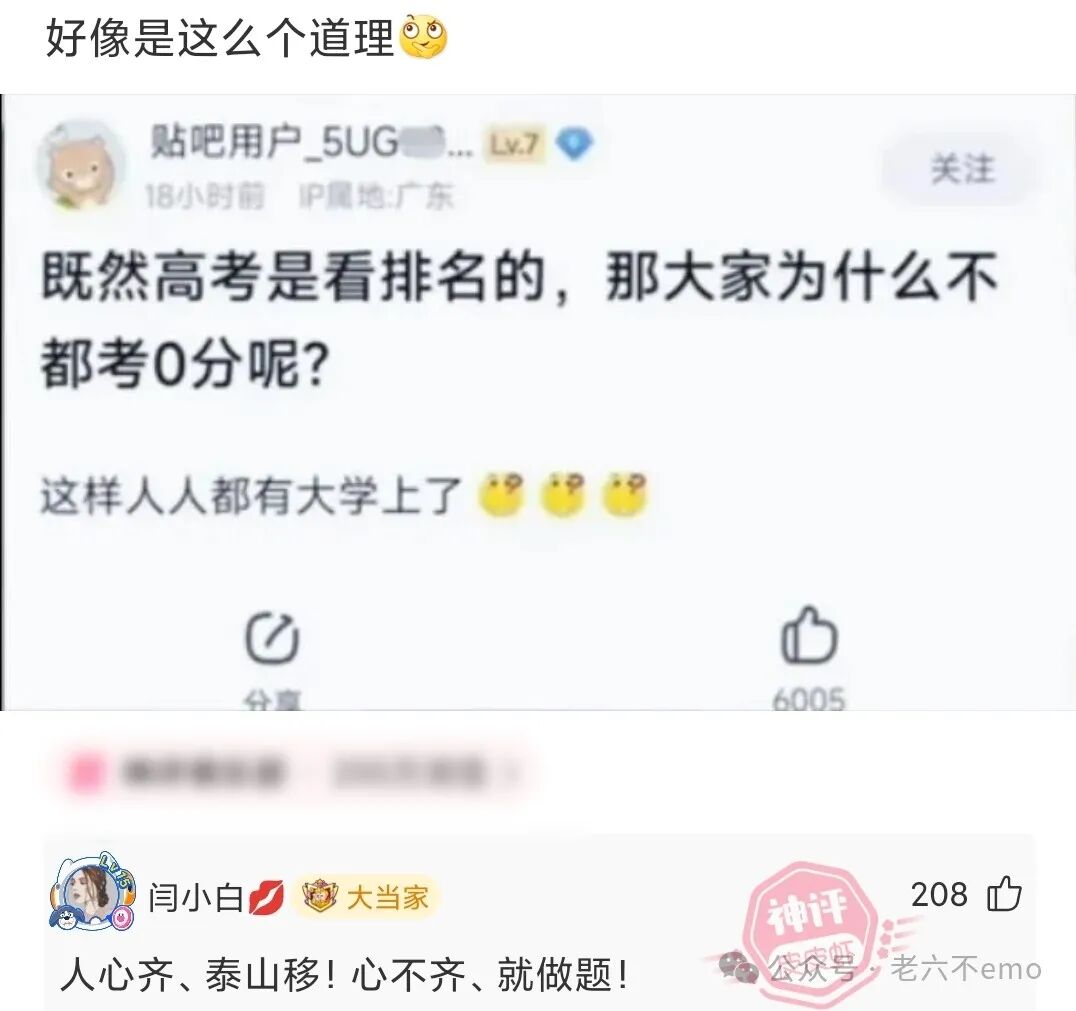Click the 6005 like count on post

pyautogui.click(x=808, y=699)
